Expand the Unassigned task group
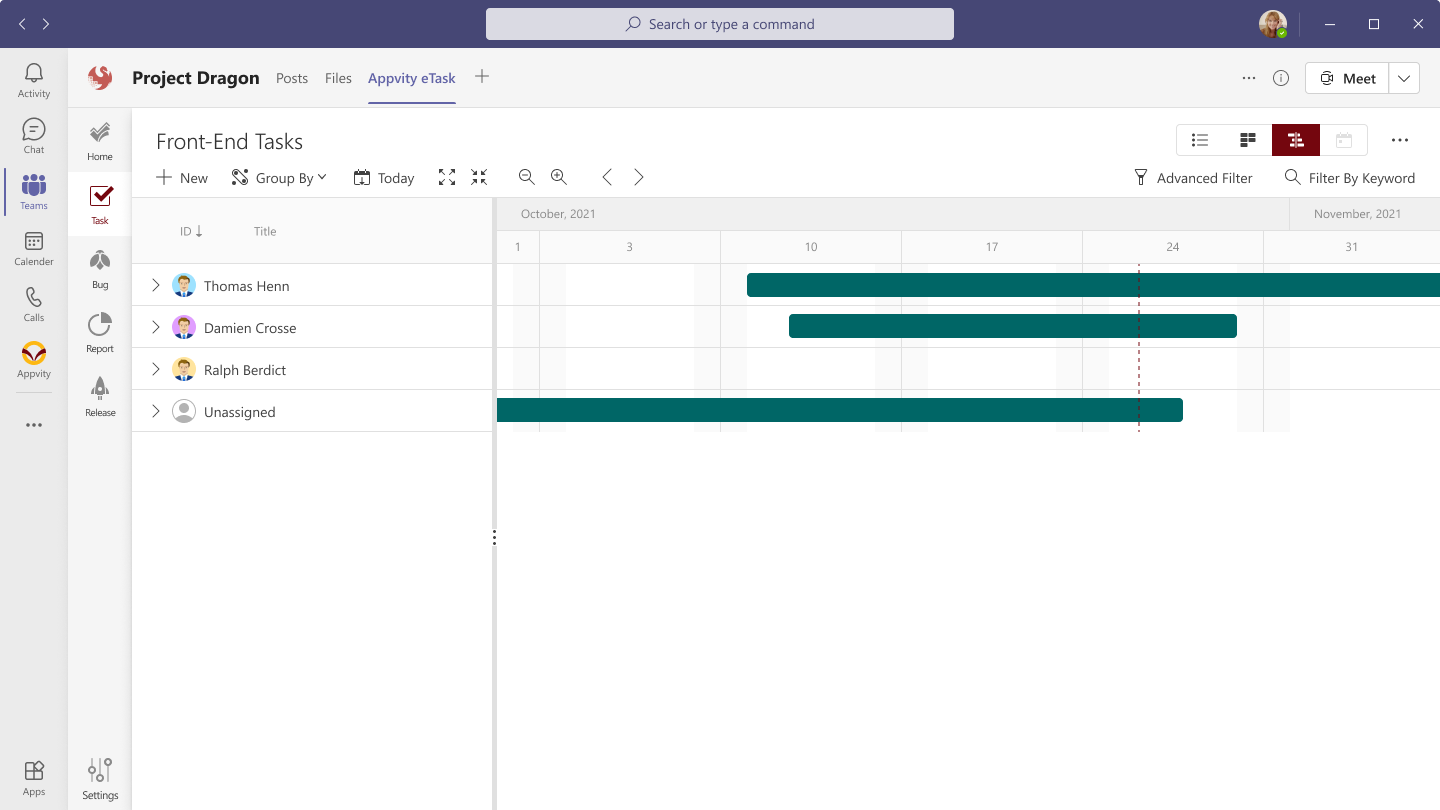Screen dimensions: 1440x810 click(x=155, y=411)
